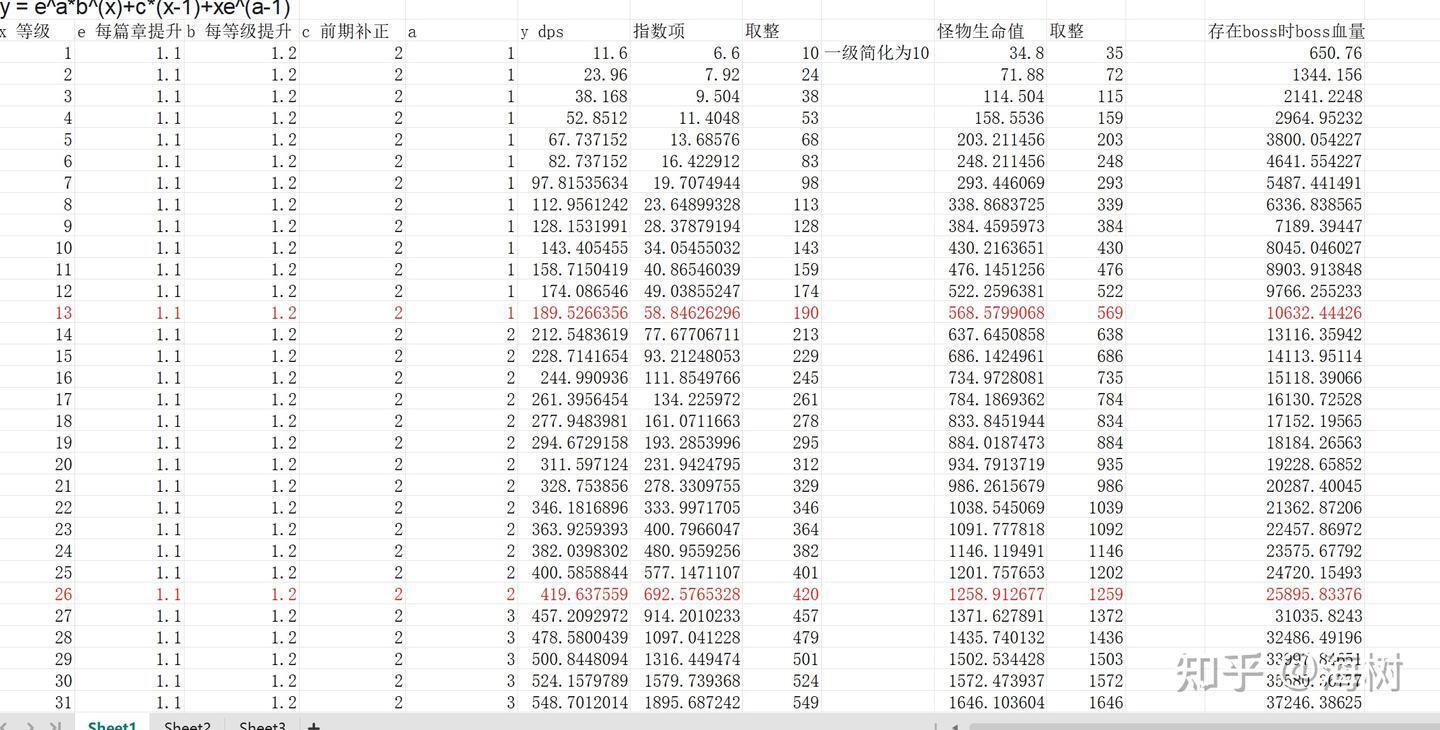The width and height of the screenshot is (1440, 730).
Task: Select the Sheet3 worksheet tab
Action: [262, 724]
